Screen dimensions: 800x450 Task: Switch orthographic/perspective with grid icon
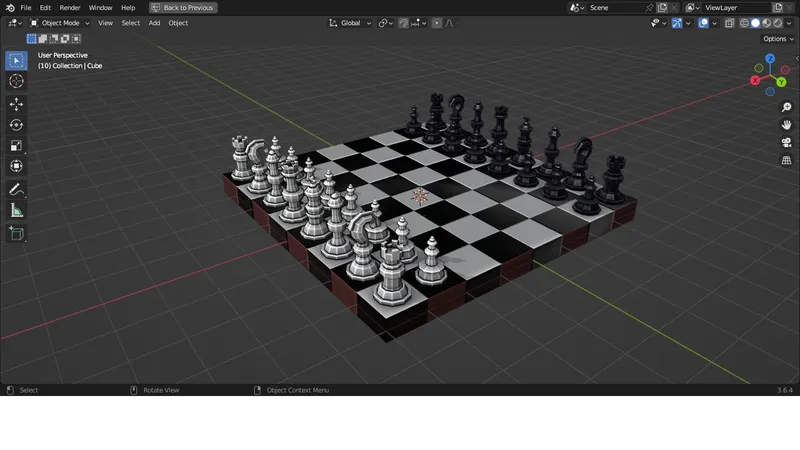786,161
